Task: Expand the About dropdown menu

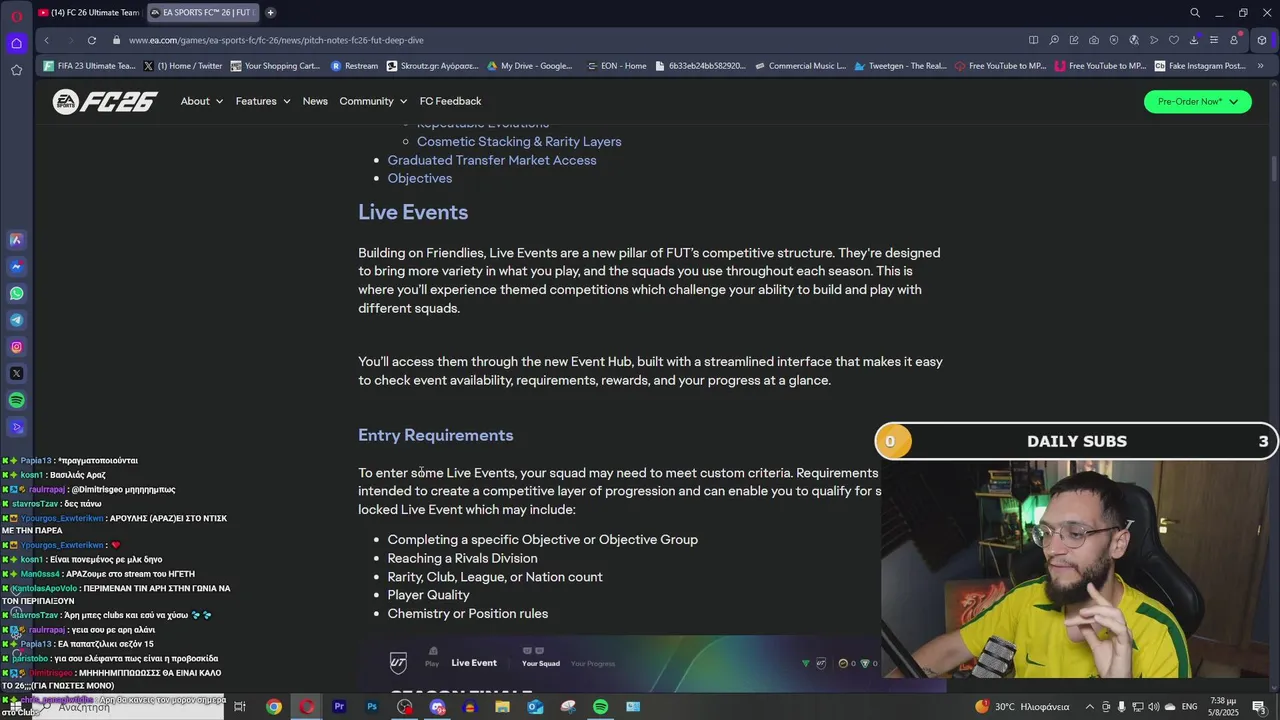Action: pyautogui.click(x=201, y=101)
